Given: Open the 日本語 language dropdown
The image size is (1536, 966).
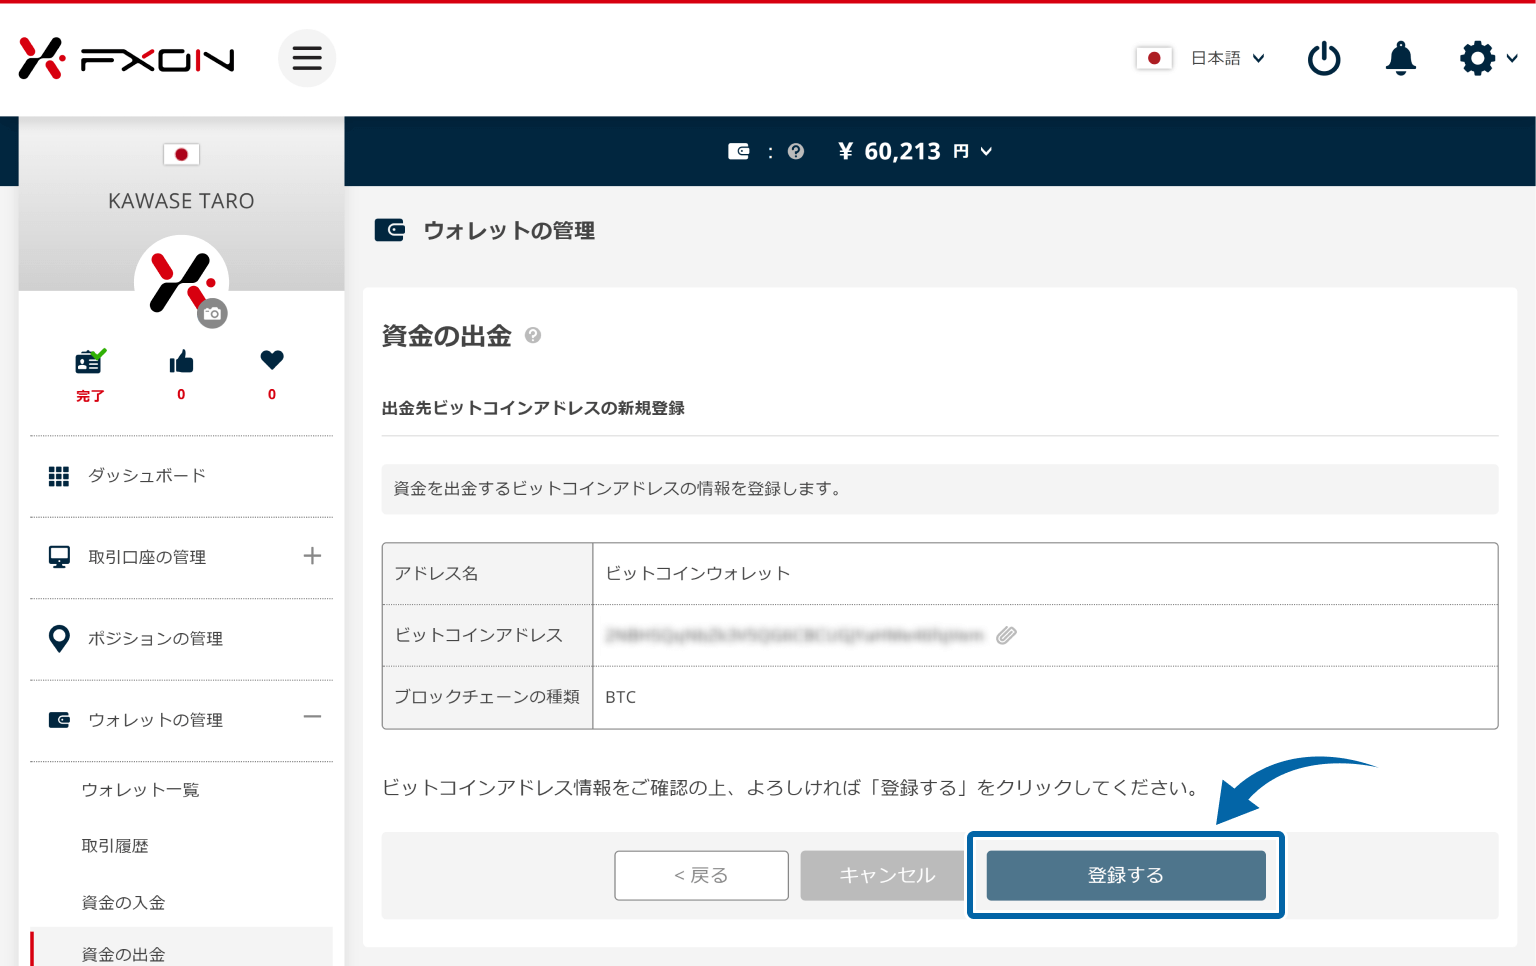Looking at the screenshot, I should pos(1228,58).
